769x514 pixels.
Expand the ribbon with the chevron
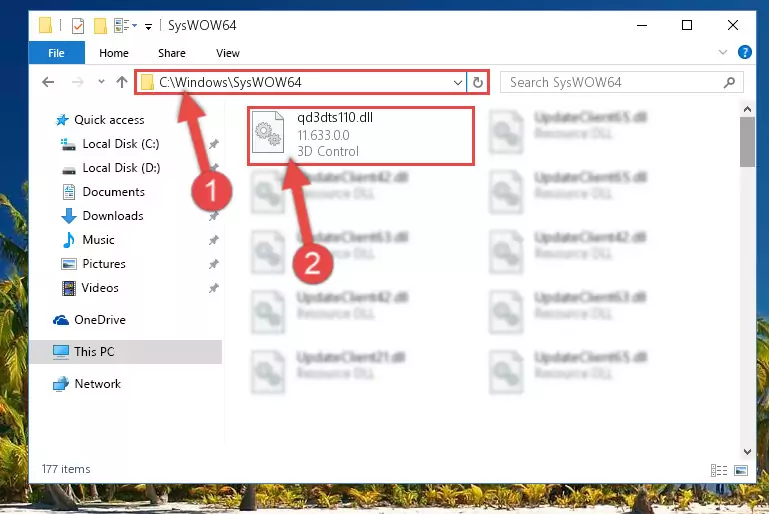(x=722, y=52)
